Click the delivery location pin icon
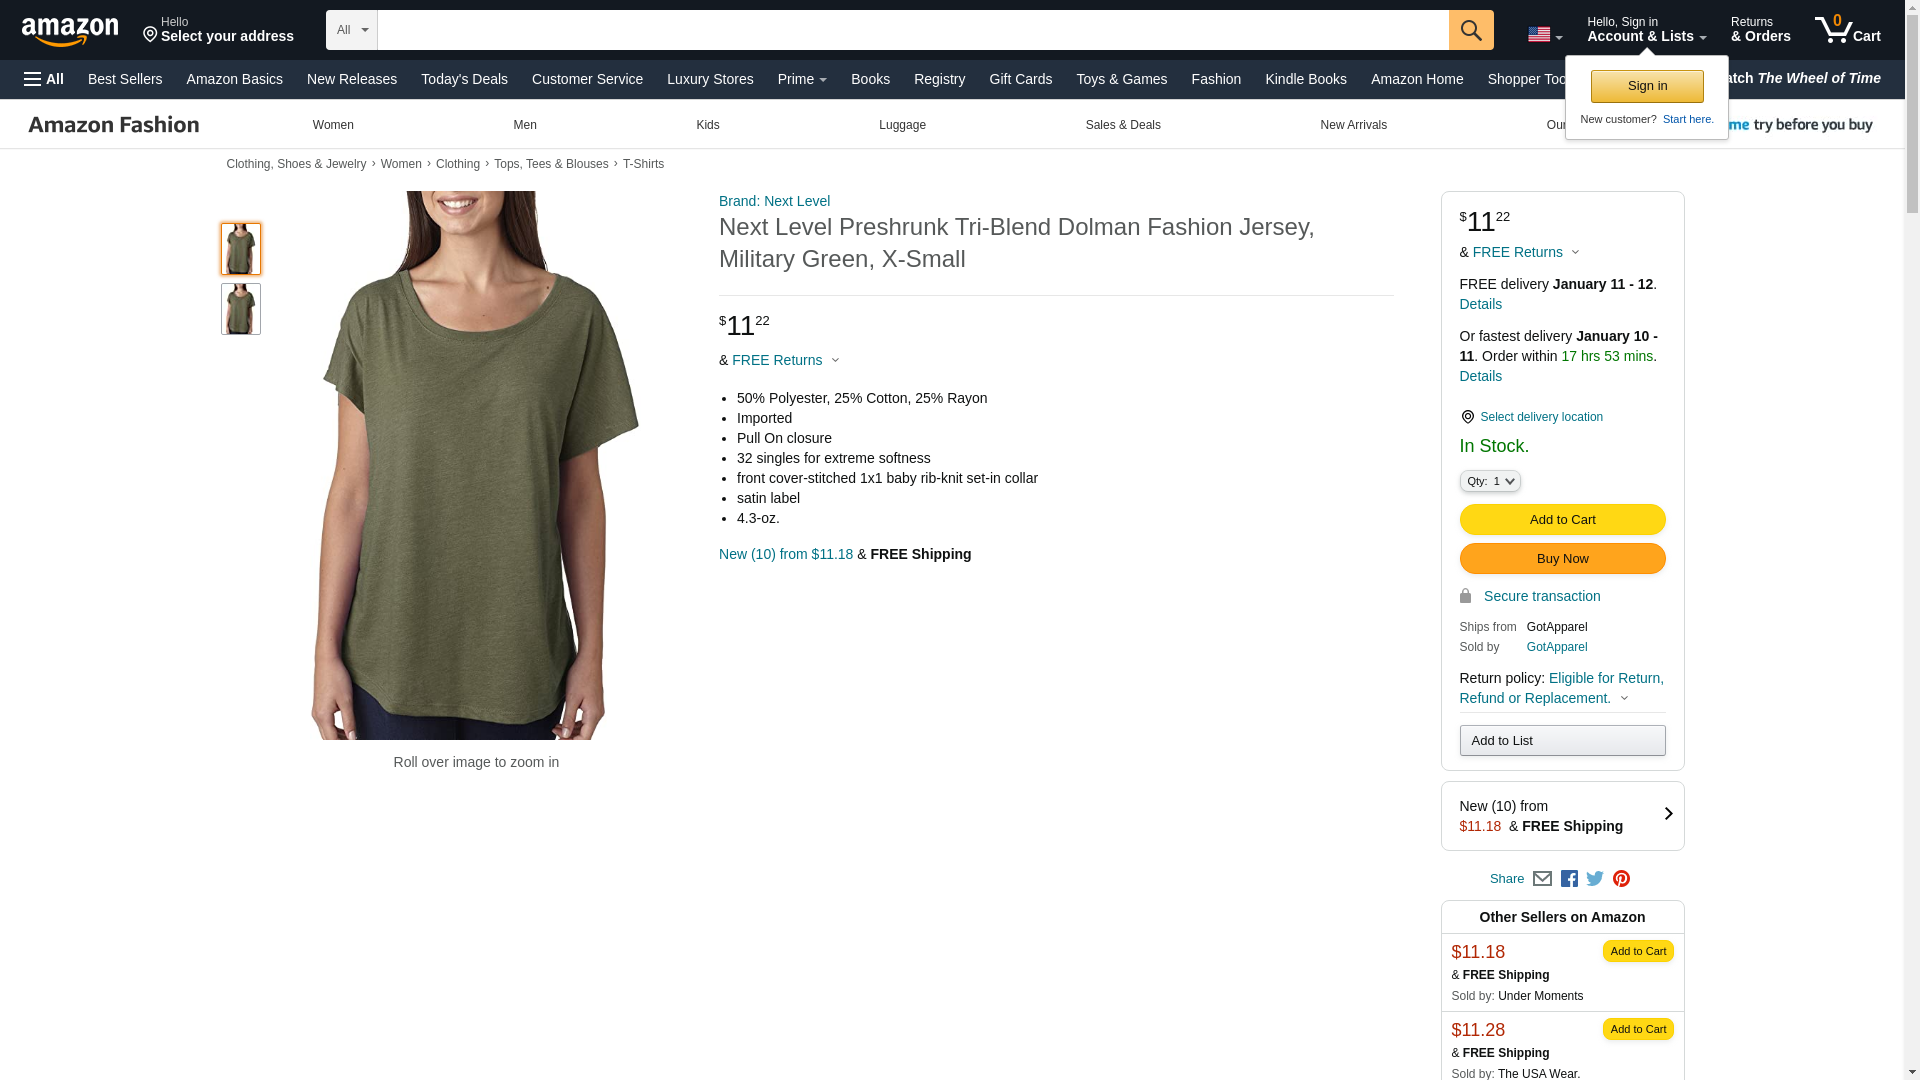Viewport: 1920px width, 1080px height. coord(1467,417)
